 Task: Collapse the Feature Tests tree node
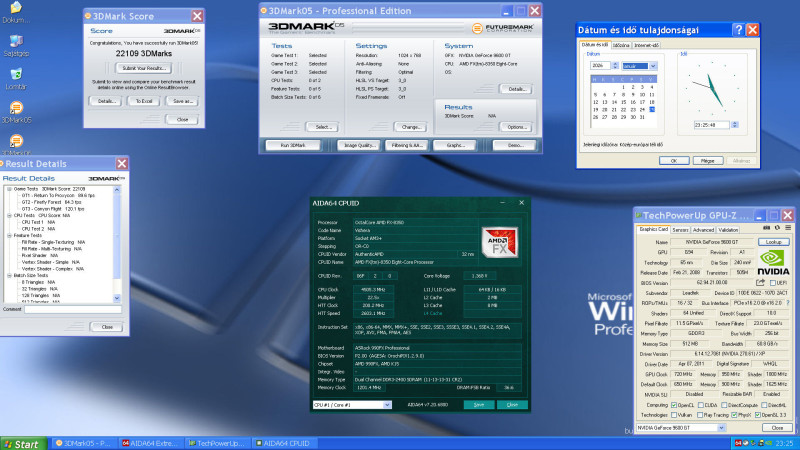[x=9, y=236]
